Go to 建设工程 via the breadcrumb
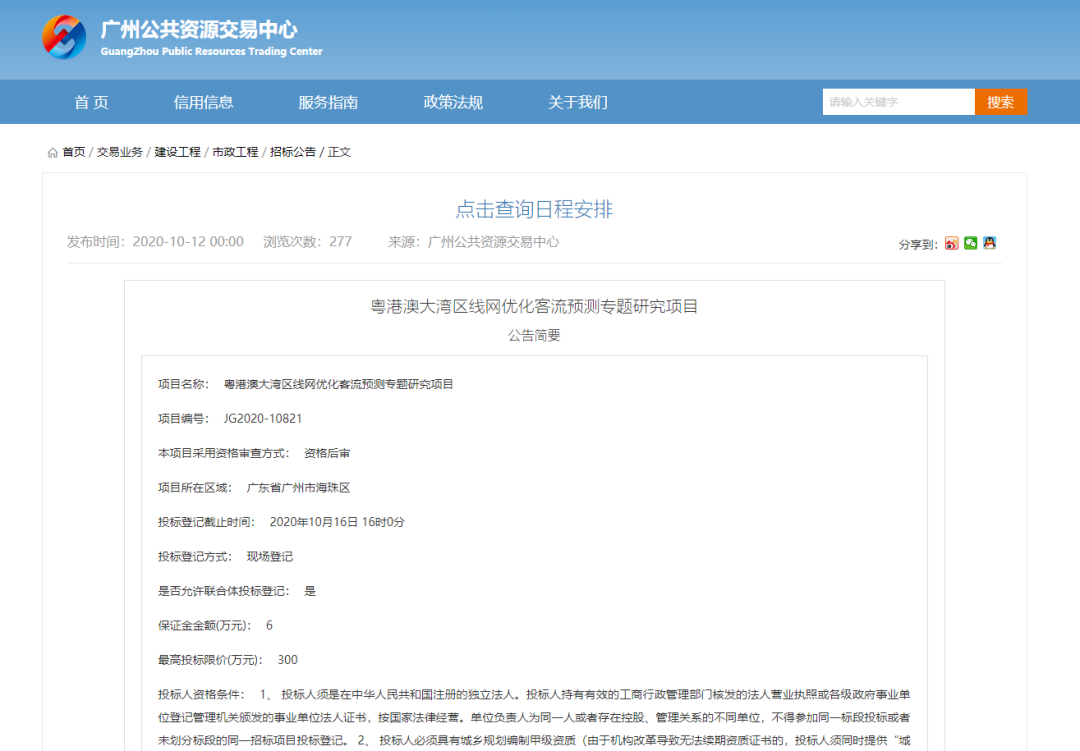The height and width of the screenshot is (751, 1080). click(177, 152)
